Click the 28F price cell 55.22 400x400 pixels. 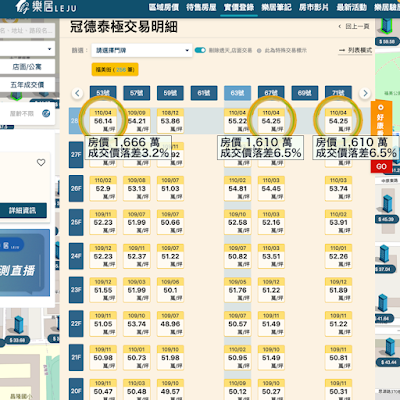(238, 121)
